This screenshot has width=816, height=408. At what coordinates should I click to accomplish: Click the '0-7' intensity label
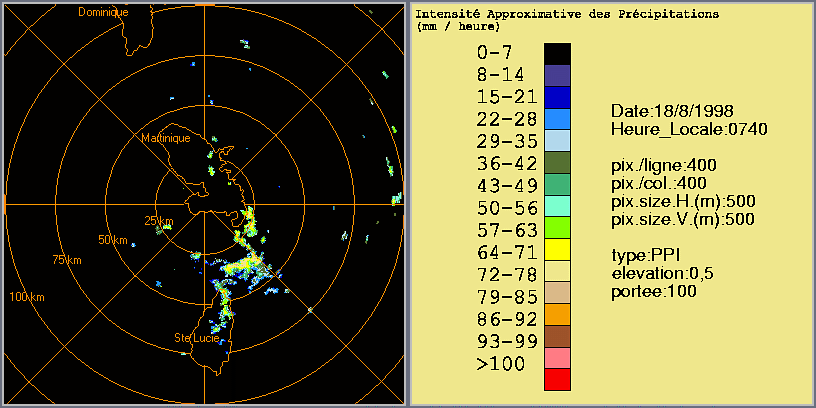point(495,53)
